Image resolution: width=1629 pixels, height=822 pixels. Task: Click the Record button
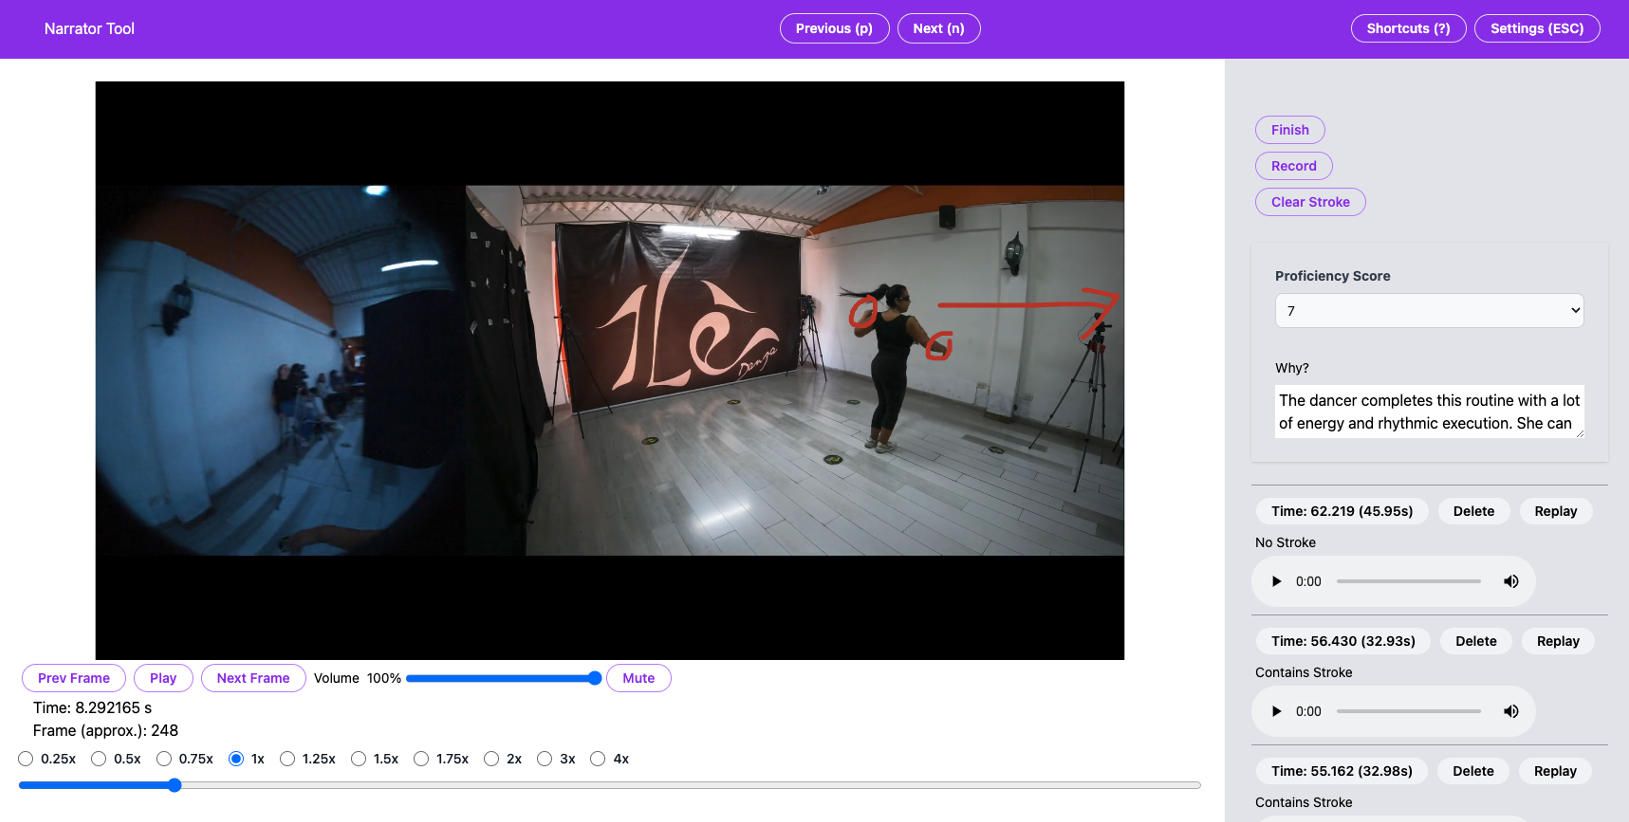coord(1293,166)
